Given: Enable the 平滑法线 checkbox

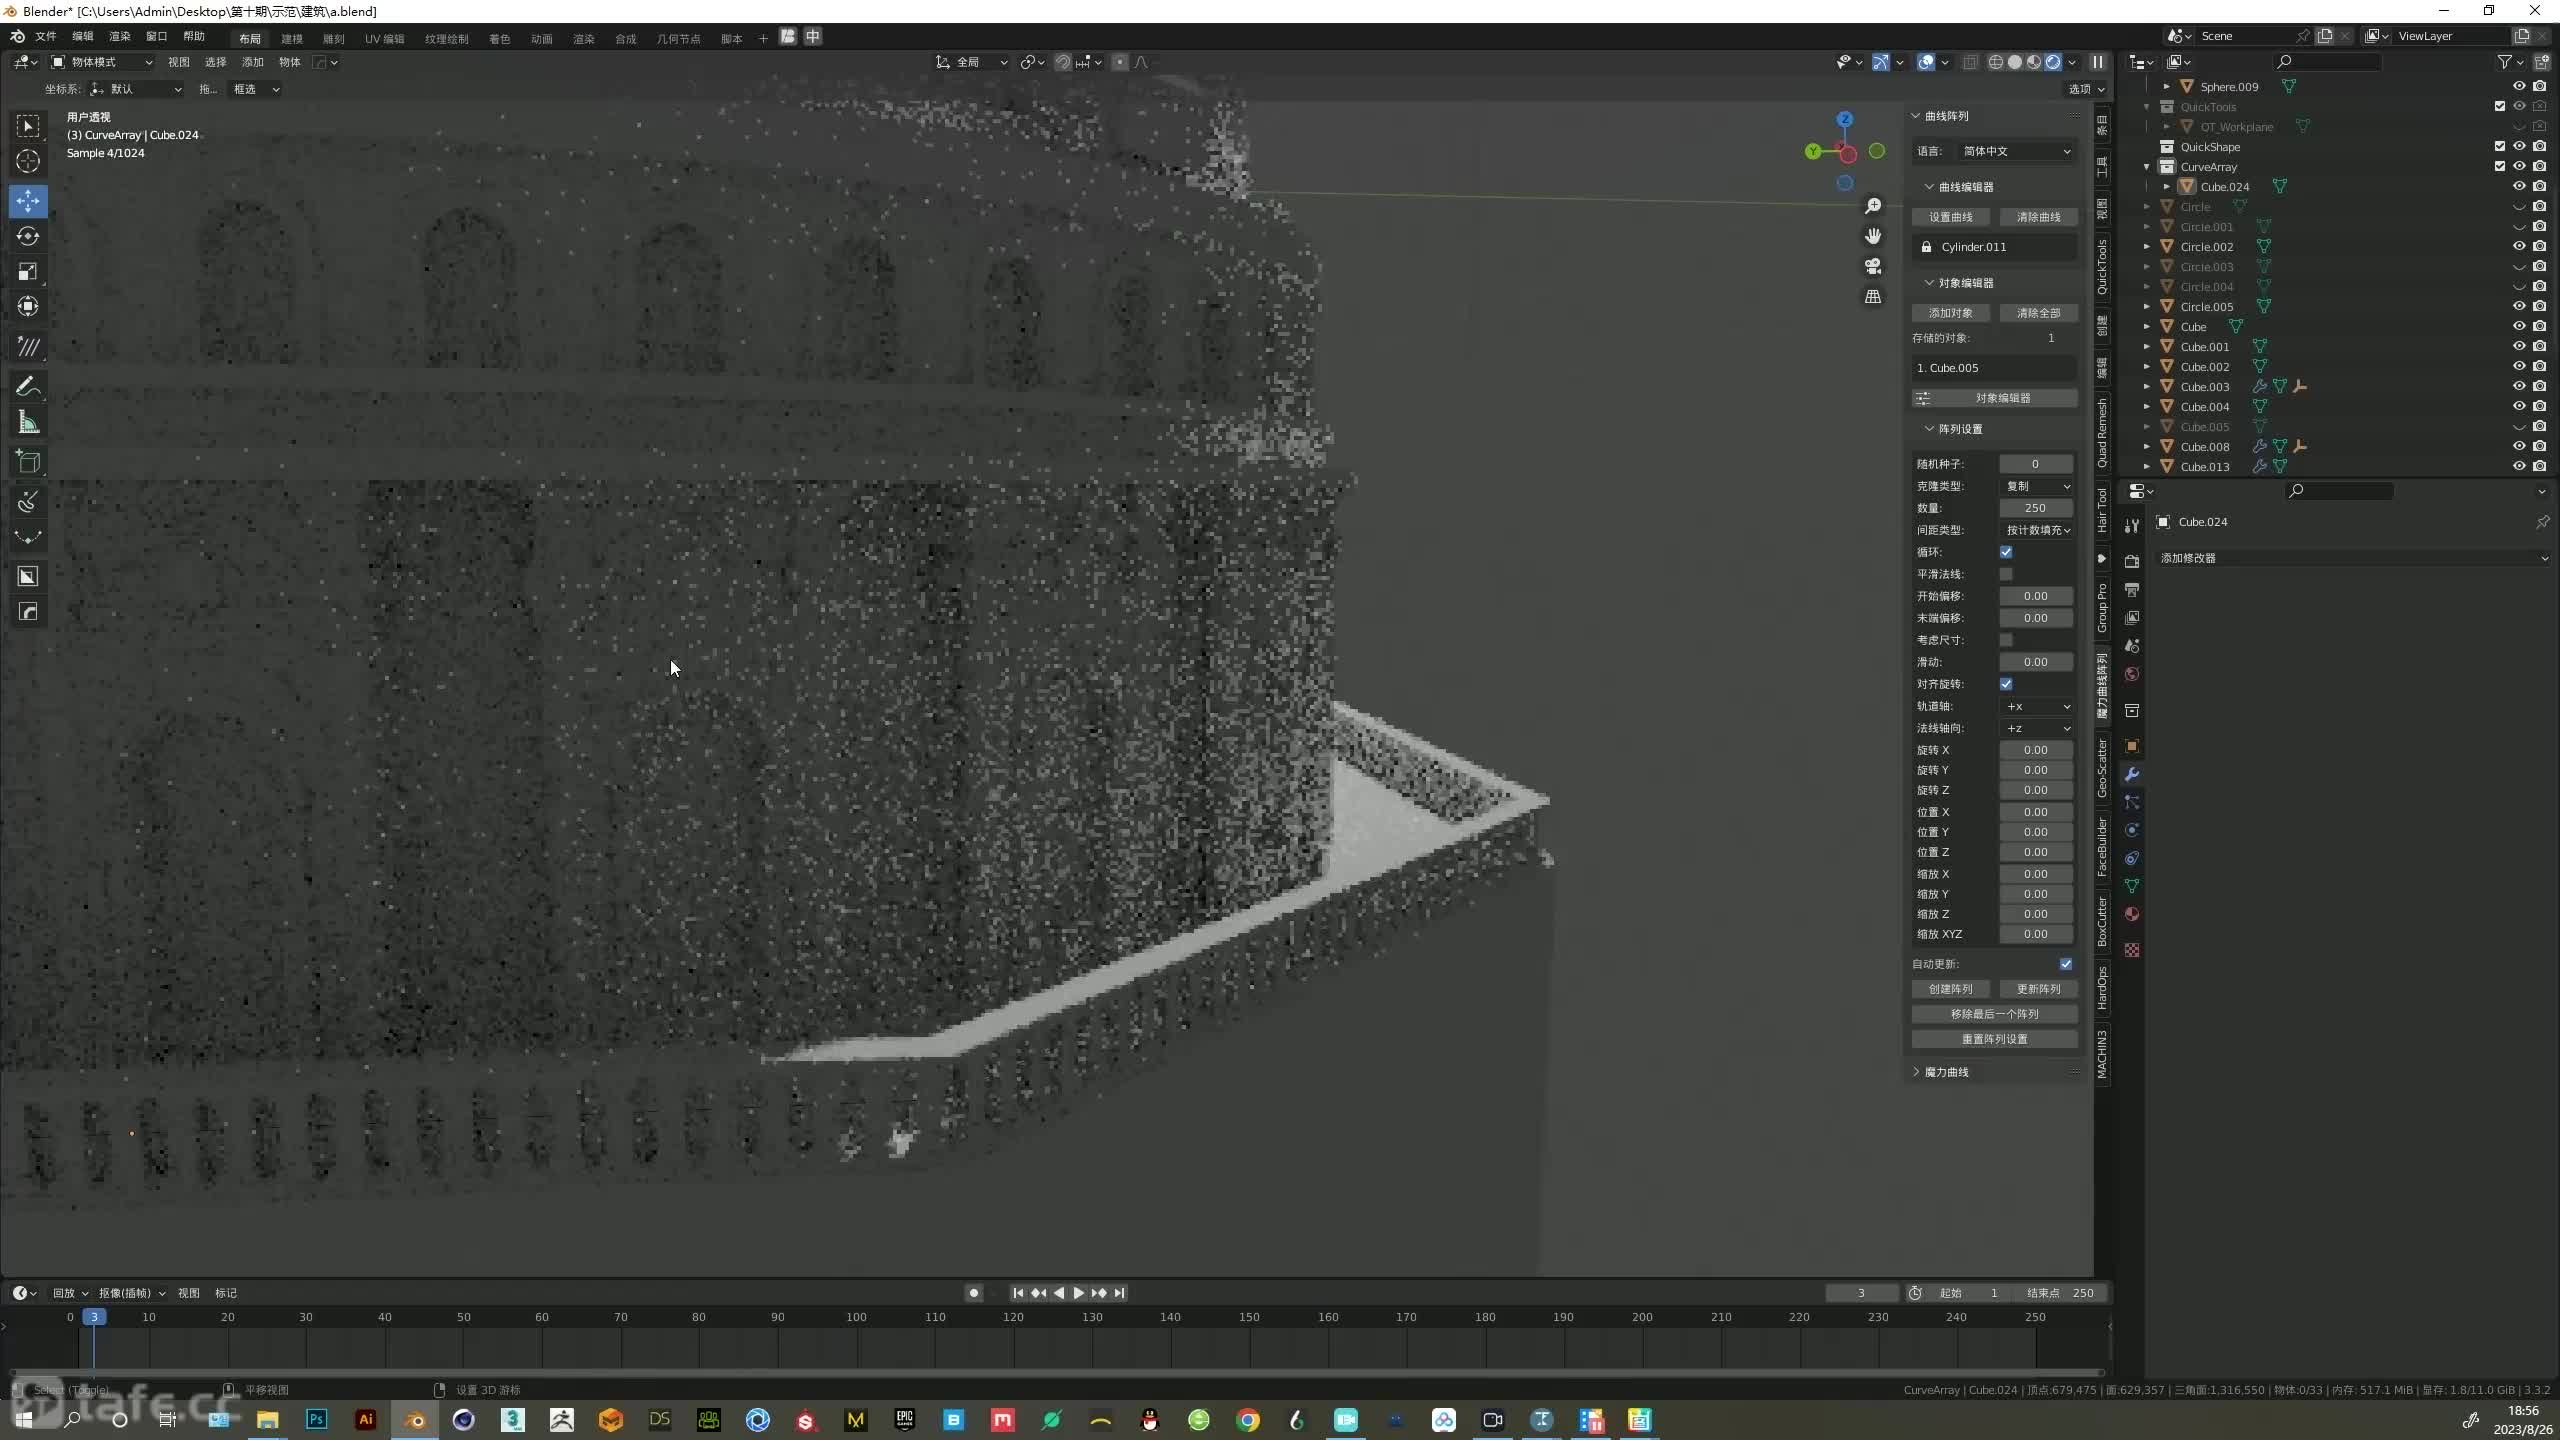Looking at the screenshot, I should [2006, 574].
